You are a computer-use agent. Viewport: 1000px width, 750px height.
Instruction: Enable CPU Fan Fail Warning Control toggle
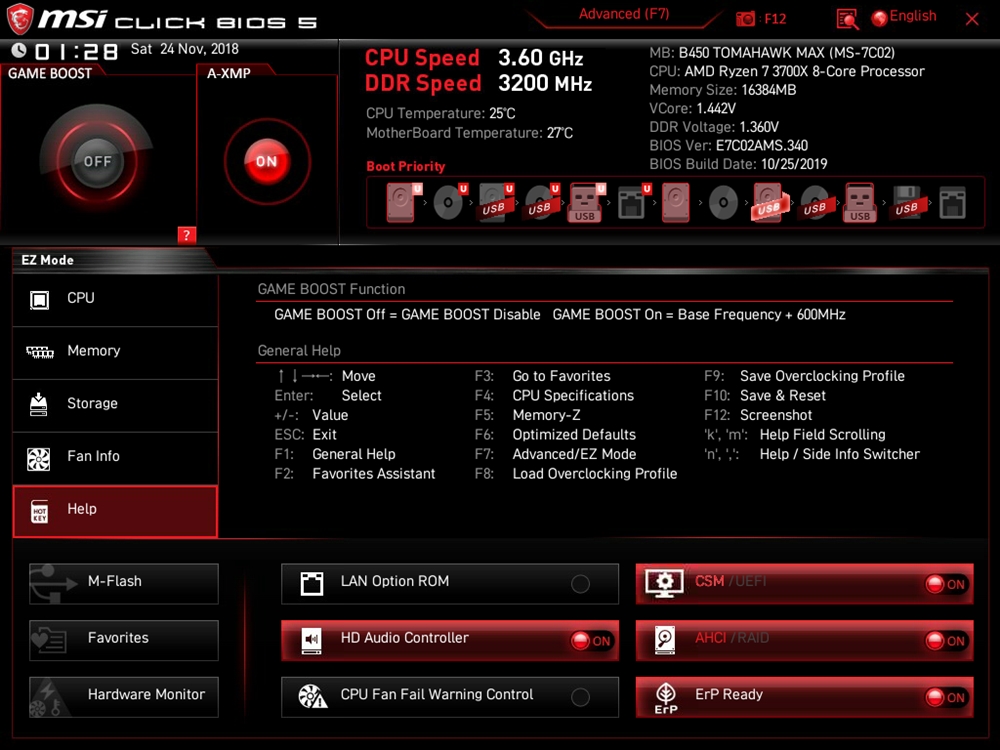[x=580, y=697]
